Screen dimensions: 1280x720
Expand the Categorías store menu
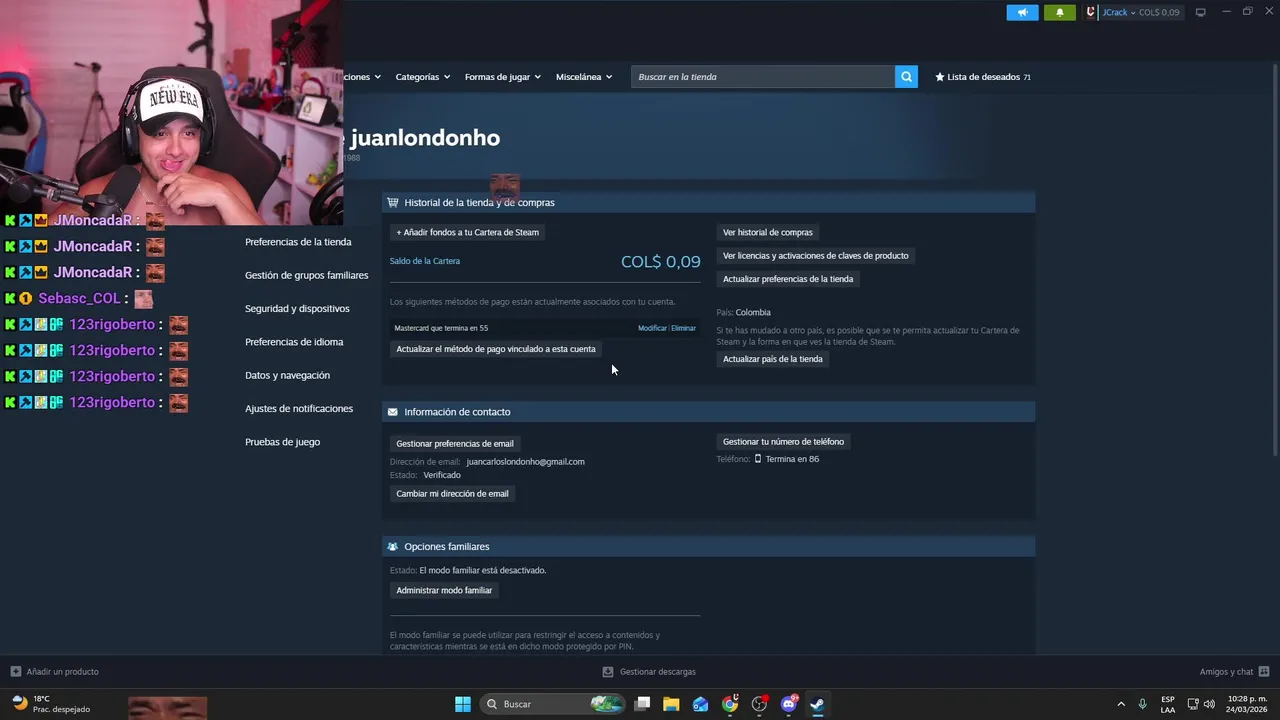[422, 77]
